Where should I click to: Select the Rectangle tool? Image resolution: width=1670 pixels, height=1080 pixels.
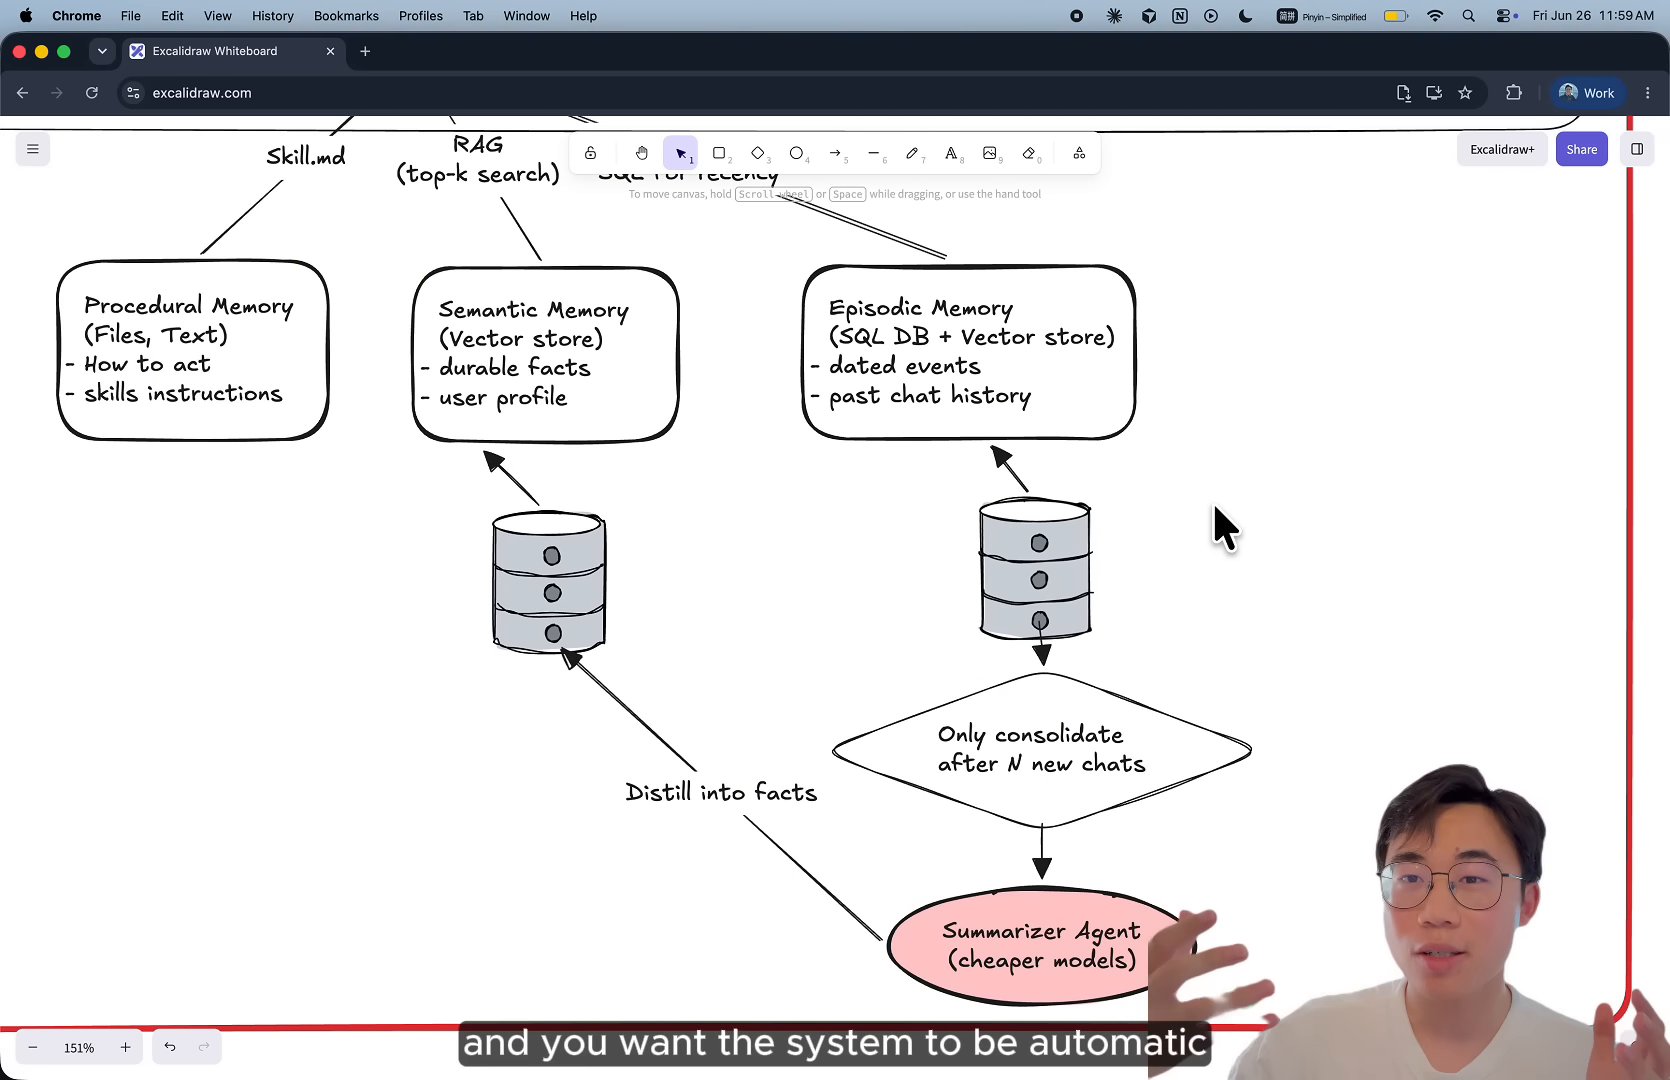click(719, 153)
